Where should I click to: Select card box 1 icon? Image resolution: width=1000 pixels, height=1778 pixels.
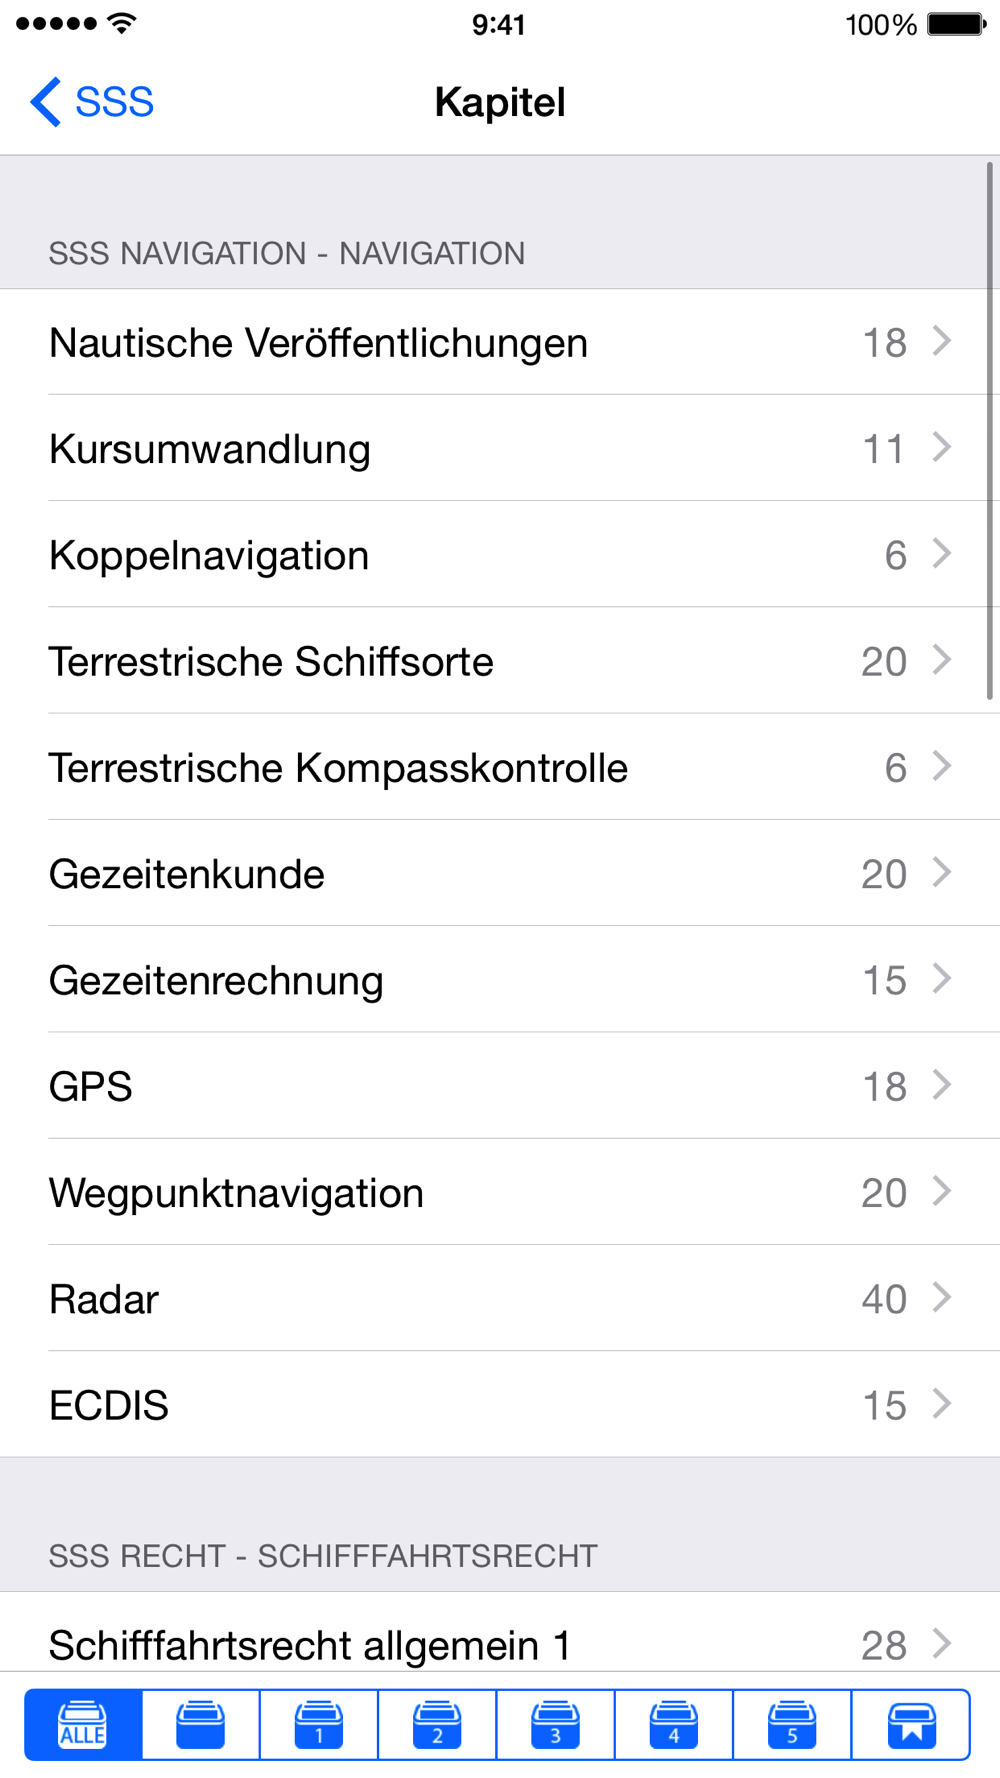coord(319,1724)
